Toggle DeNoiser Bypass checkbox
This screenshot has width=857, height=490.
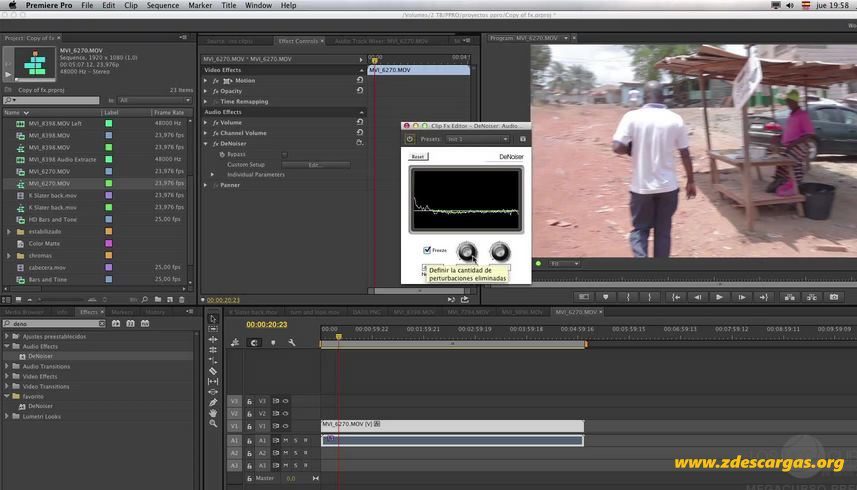coord(284,155)
